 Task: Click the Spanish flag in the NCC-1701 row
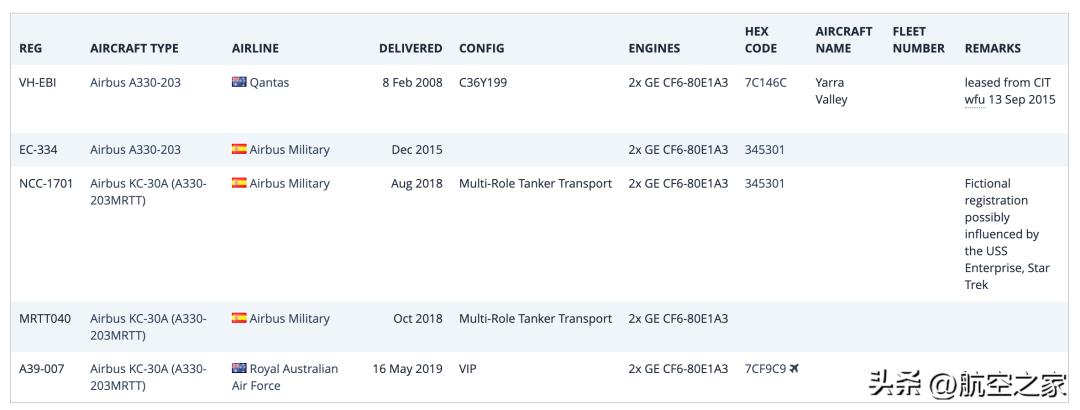click(x=239, y=184)
